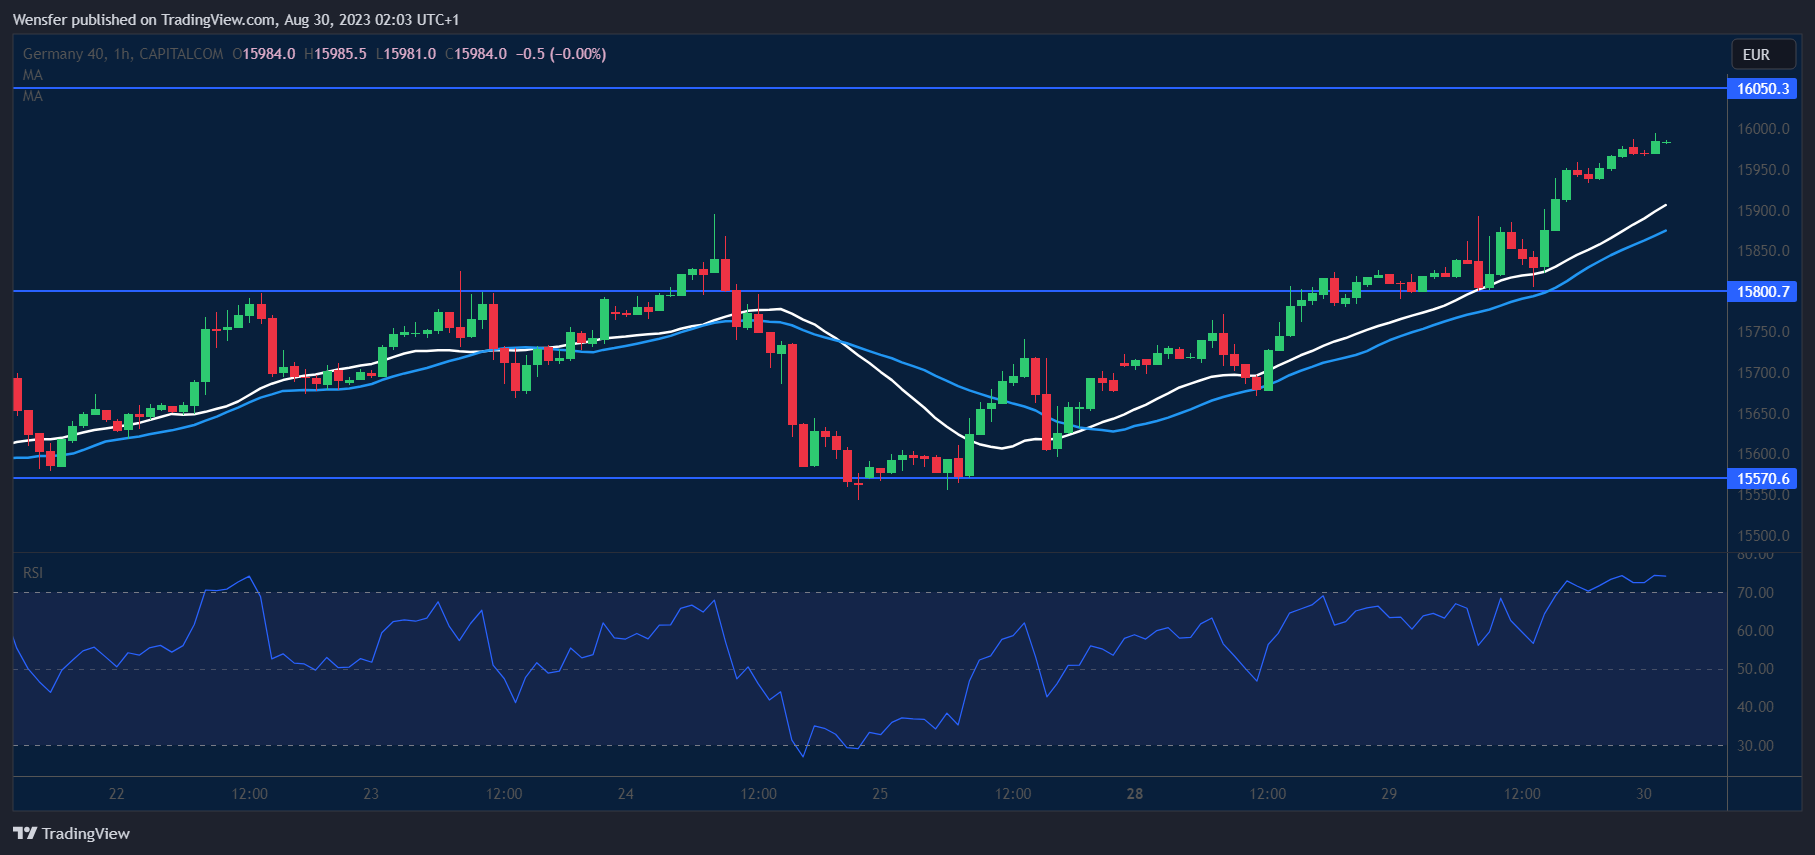The height and width of the screenshot is (855, 1815).
Task: Click the date 22 on time axis
Action: (116, 794)
